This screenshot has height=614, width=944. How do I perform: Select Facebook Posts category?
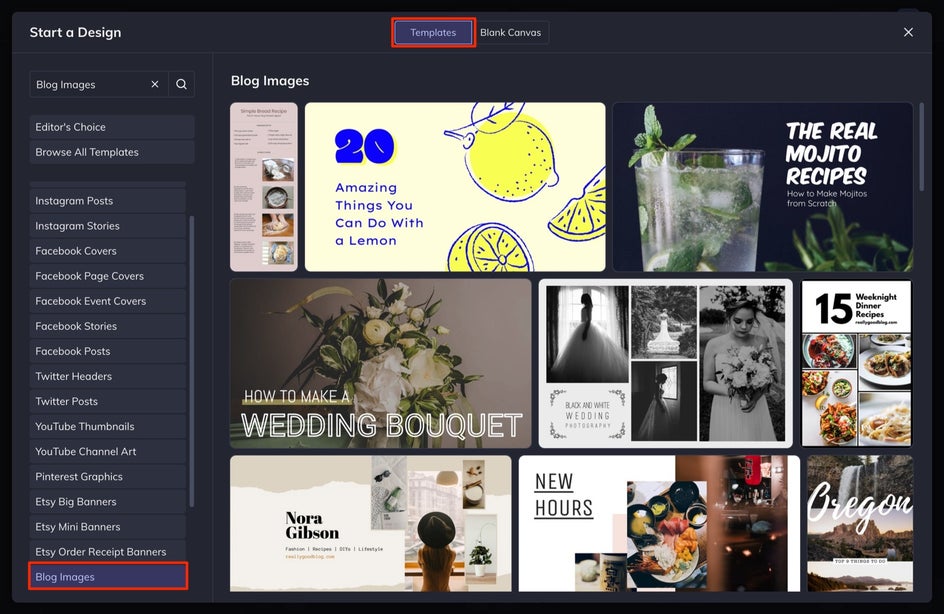(x=108, y=351)
